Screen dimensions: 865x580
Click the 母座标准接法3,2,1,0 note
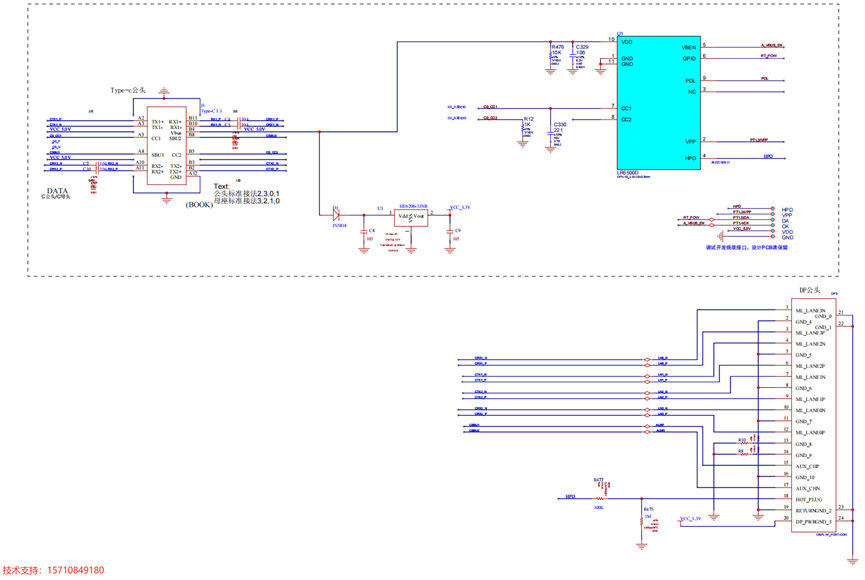point(247,201)
